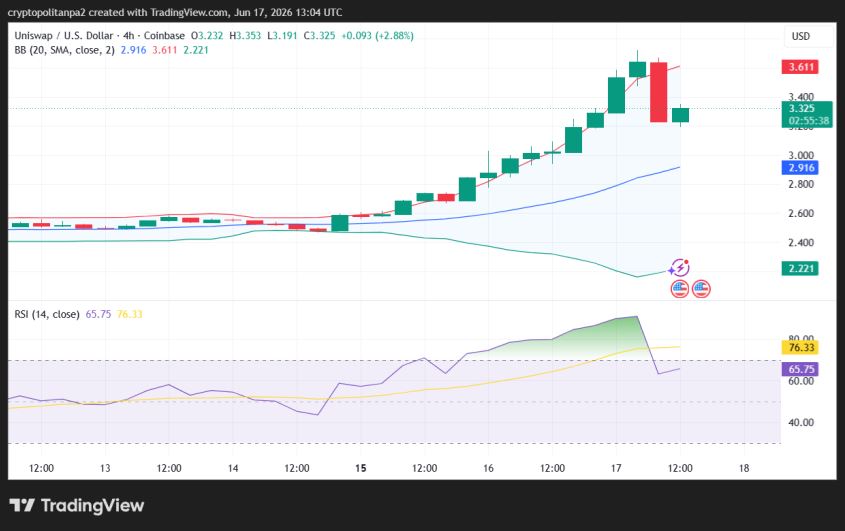Image resolution: width=845 pixels, height=531 pixels.
Task: Click the 2.600 price axis label
Action: pyautogui.click(x=801, y=213)
